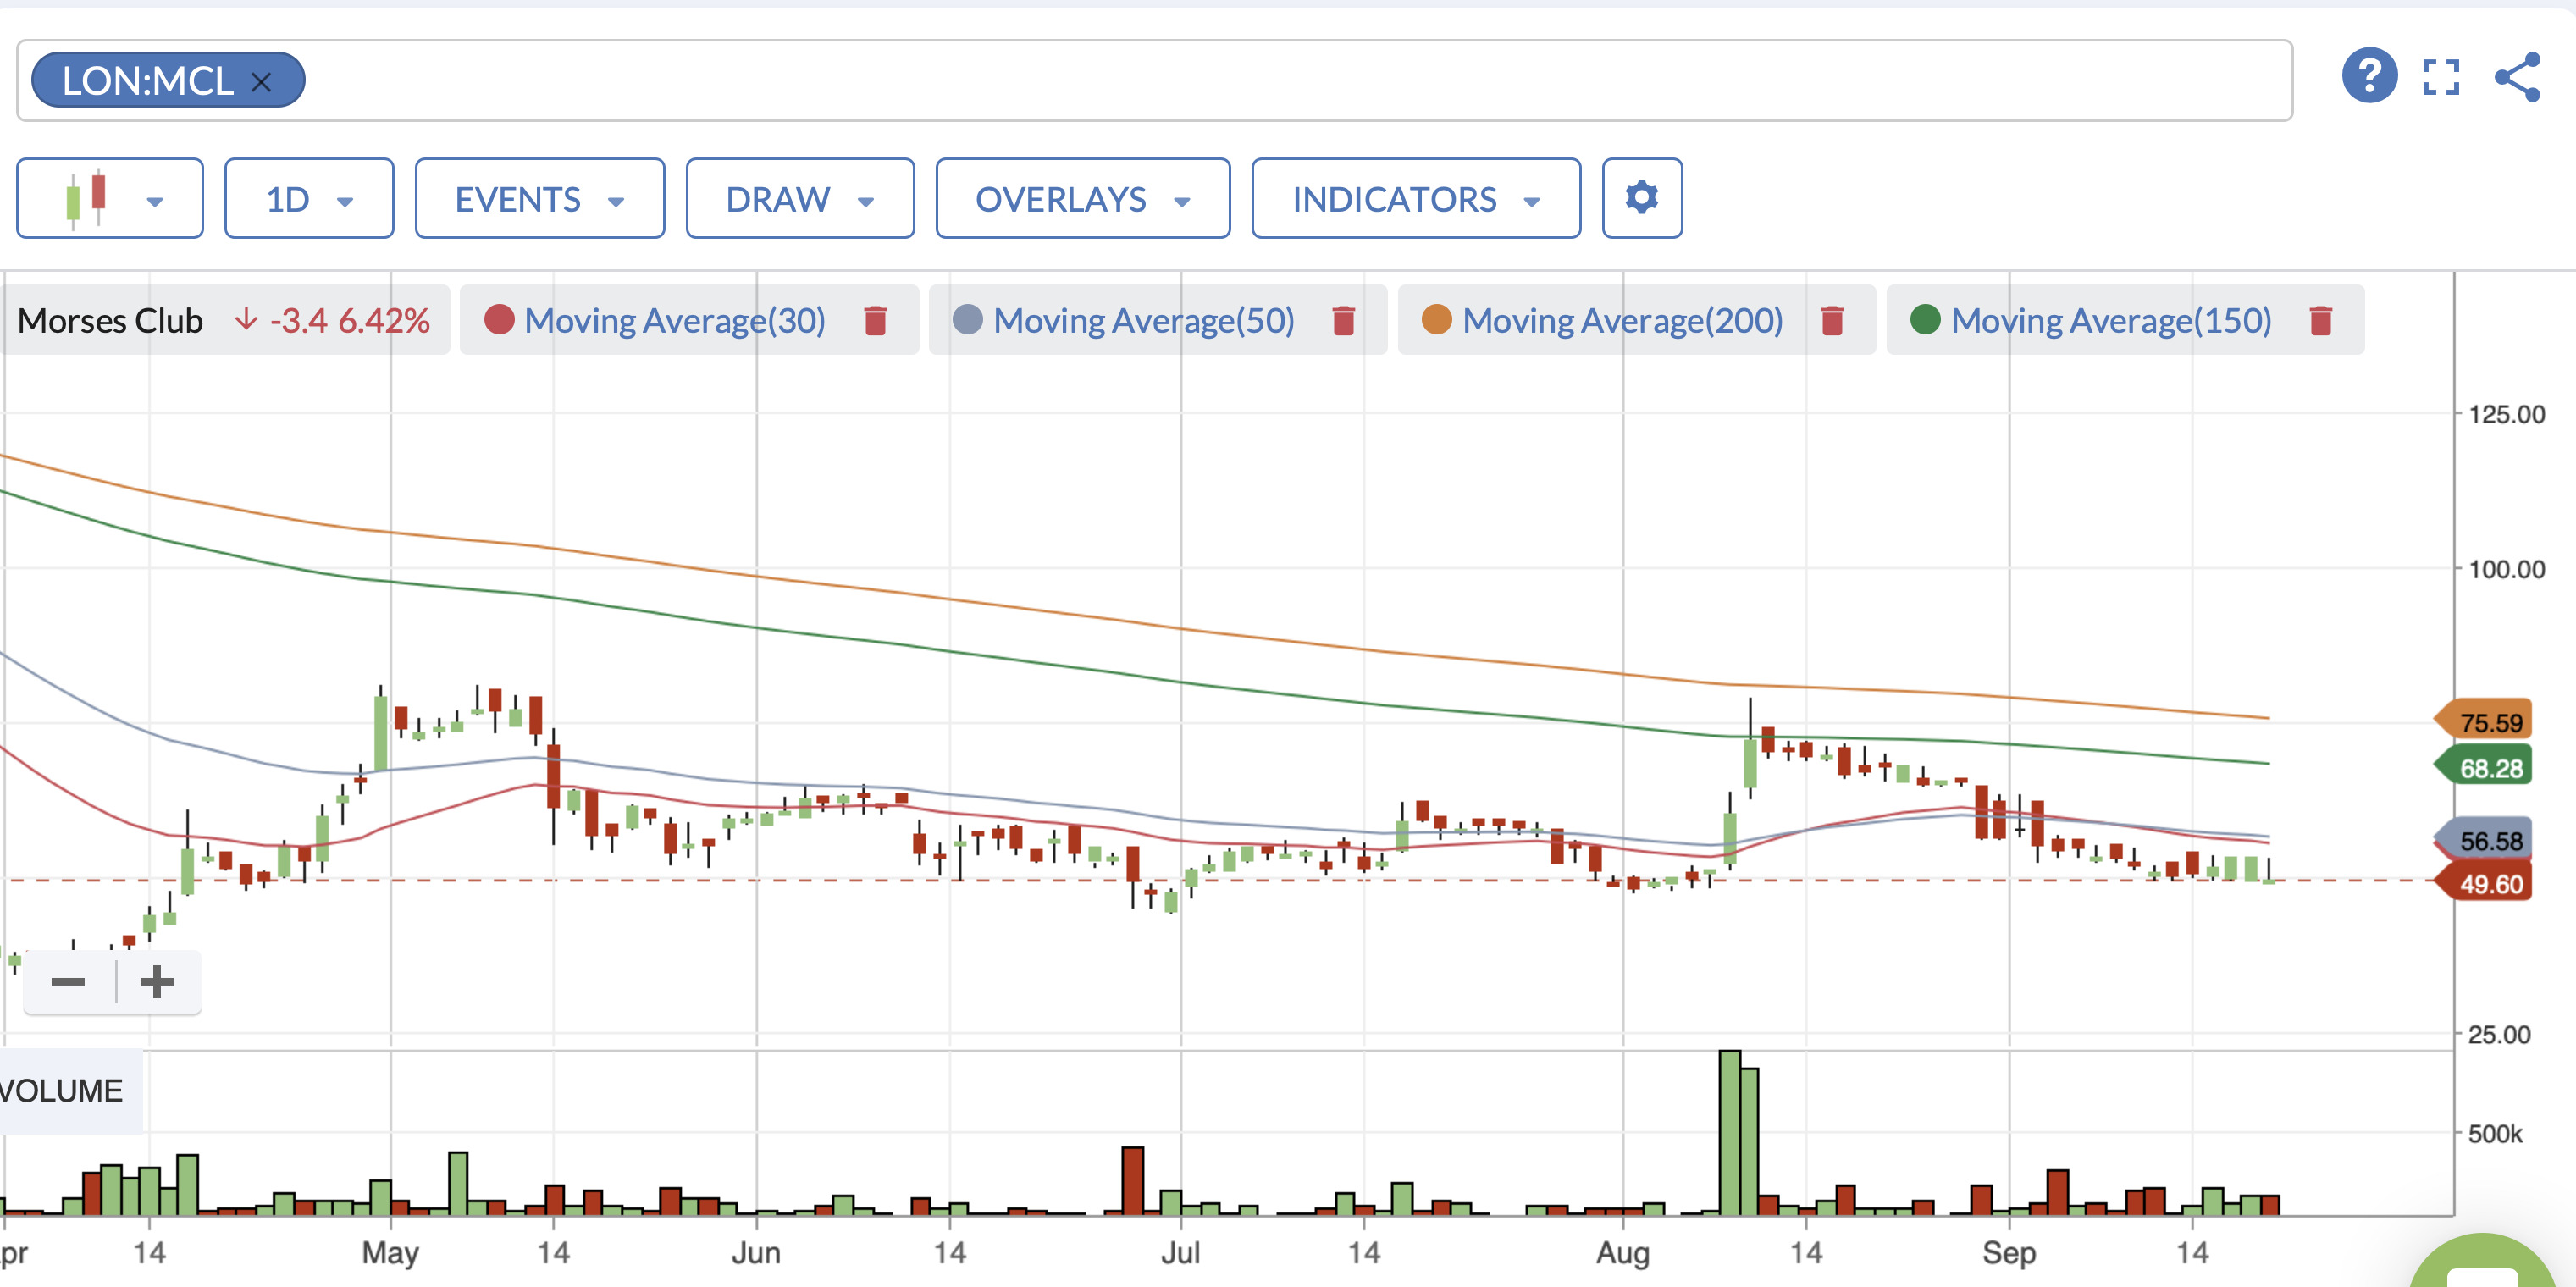Expand the EVENTS dropdown
This screenshot has width=2576, height=1287.
[x=540, y=198]
